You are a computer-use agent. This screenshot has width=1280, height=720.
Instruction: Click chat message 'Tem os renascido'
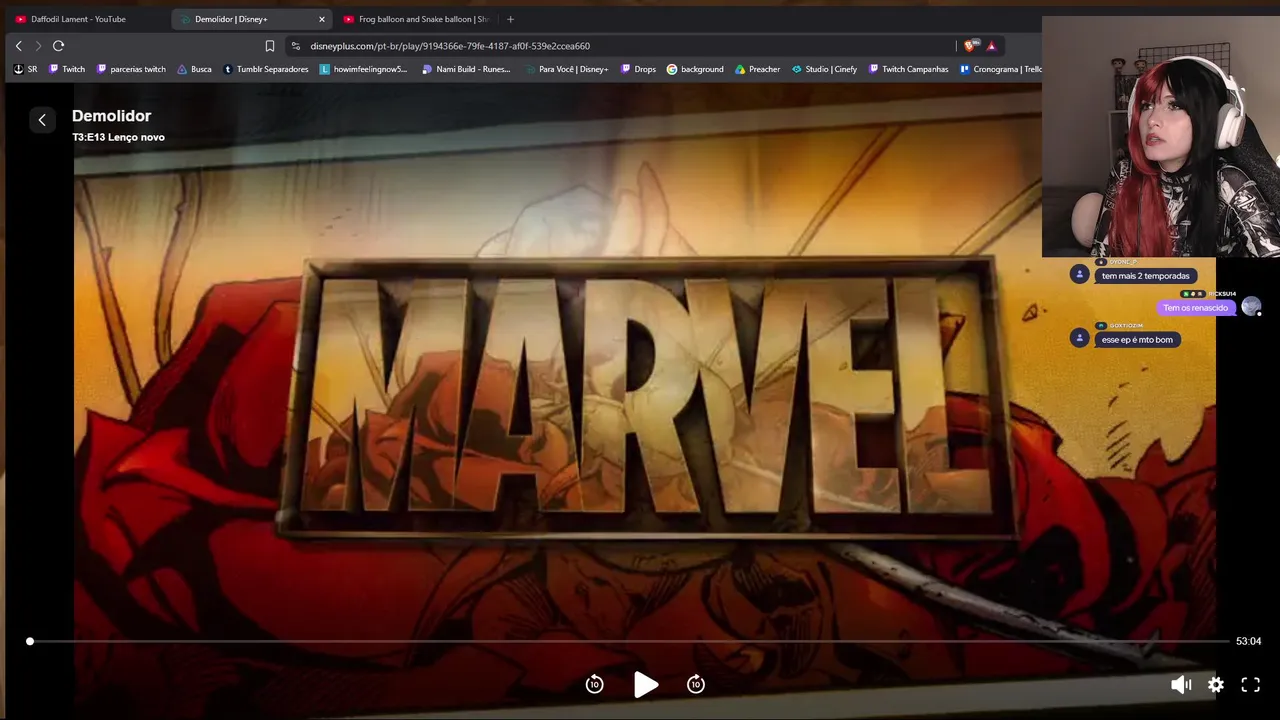click(1195, 308)
